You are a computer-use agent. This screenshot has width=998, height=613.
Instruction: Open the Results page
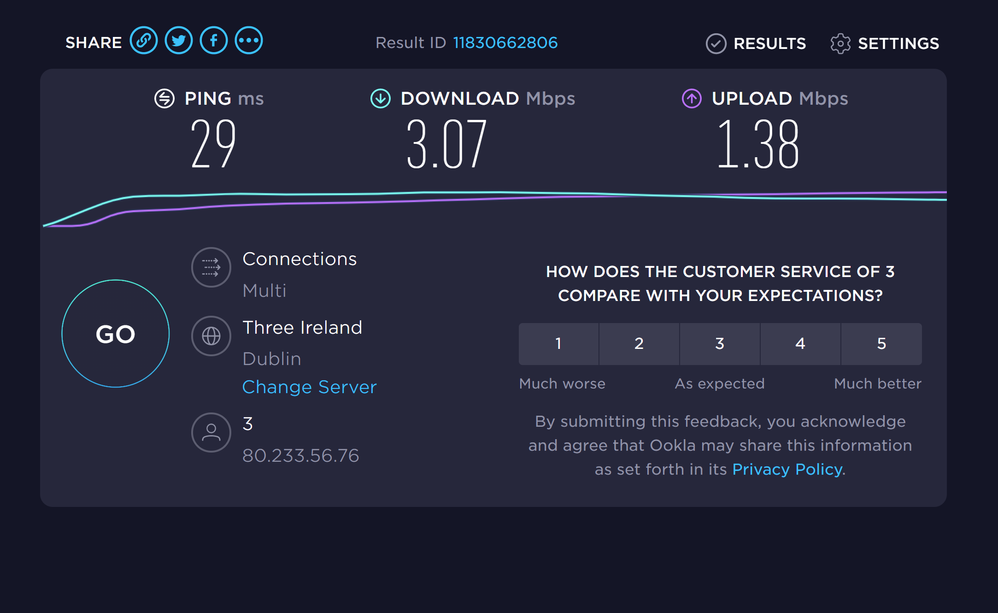coord(756,43)
